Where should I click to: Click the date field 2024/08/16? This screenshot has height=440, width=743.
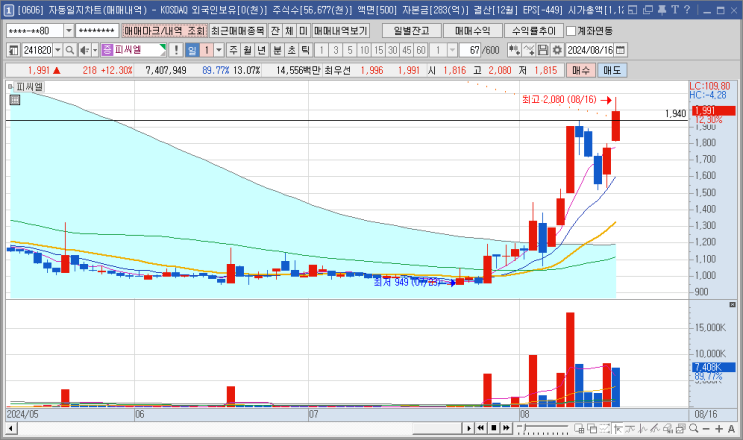point(589,50)
